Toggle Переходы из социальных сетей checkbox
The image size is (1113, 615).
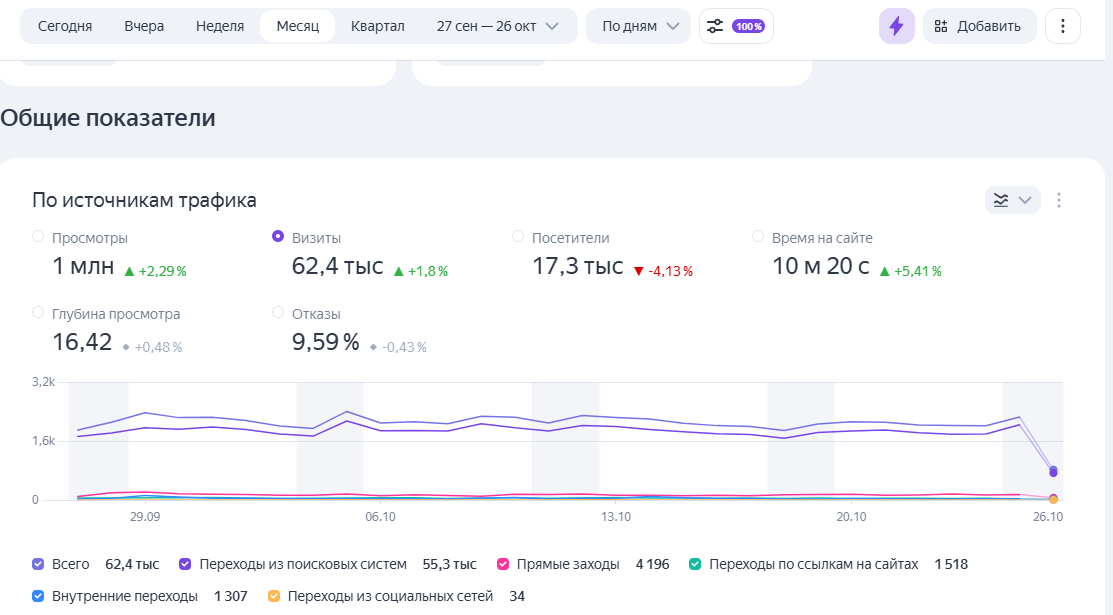[x=274, y=596]
